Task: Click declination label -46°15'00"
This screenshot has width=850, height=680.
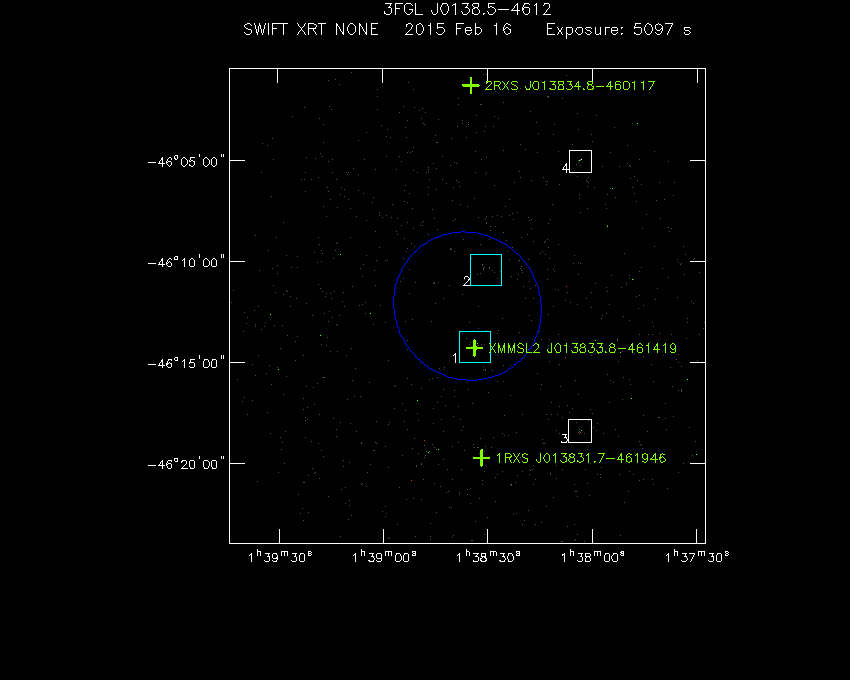Action: (x=186, y=363)
